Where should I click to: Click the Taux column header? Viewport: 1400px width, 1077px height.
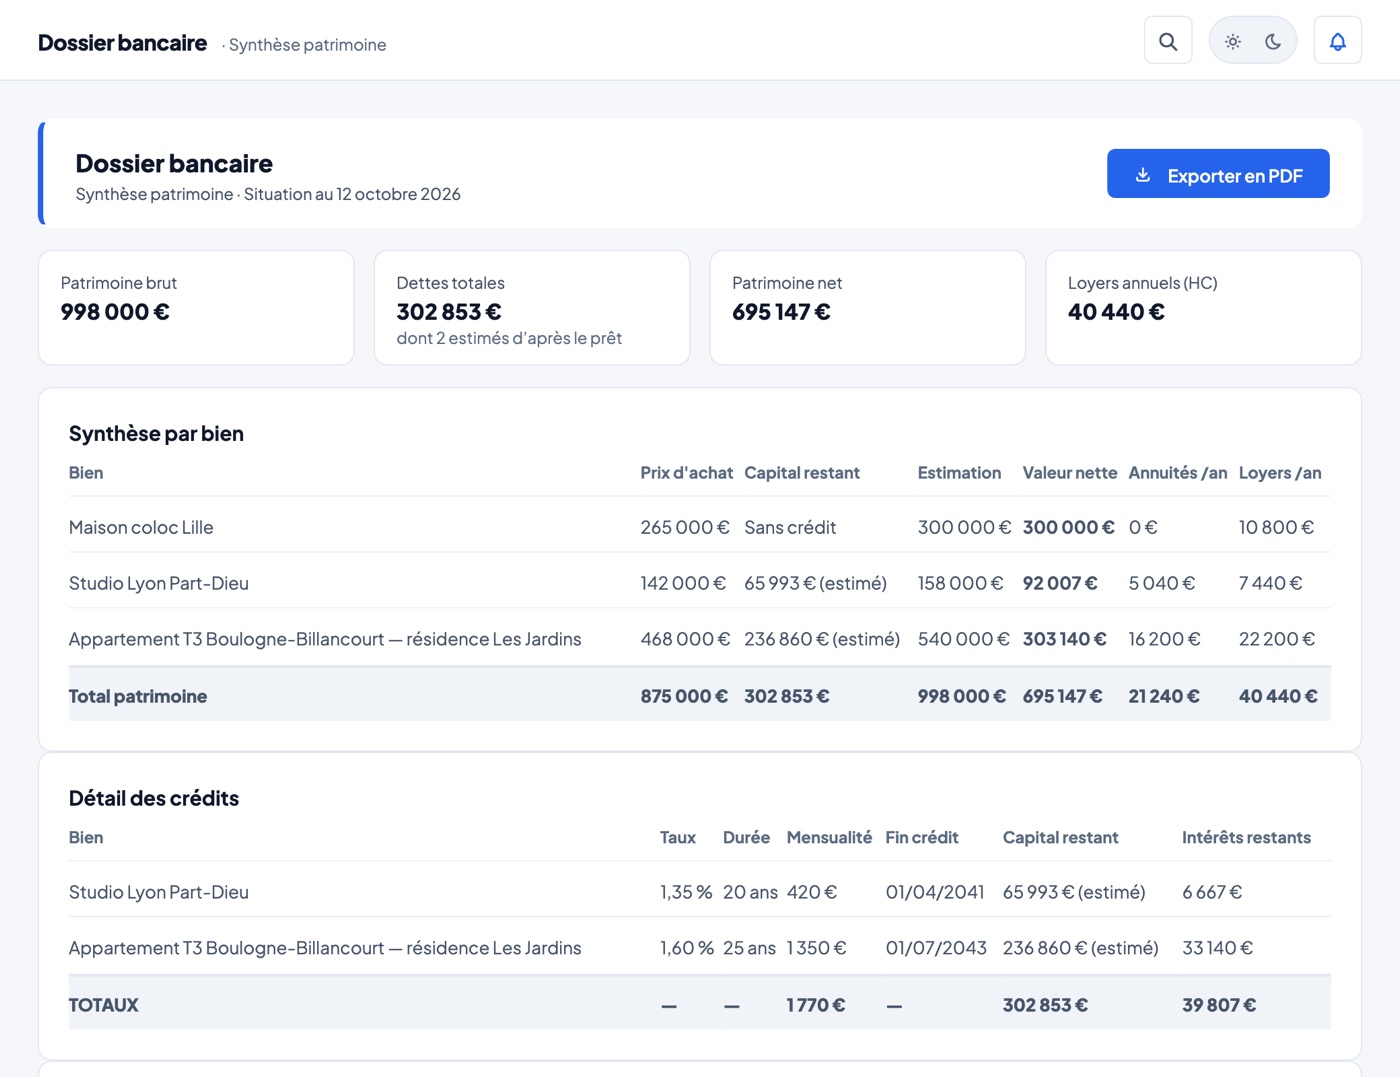pyautogui.click(x=678, y=838)
